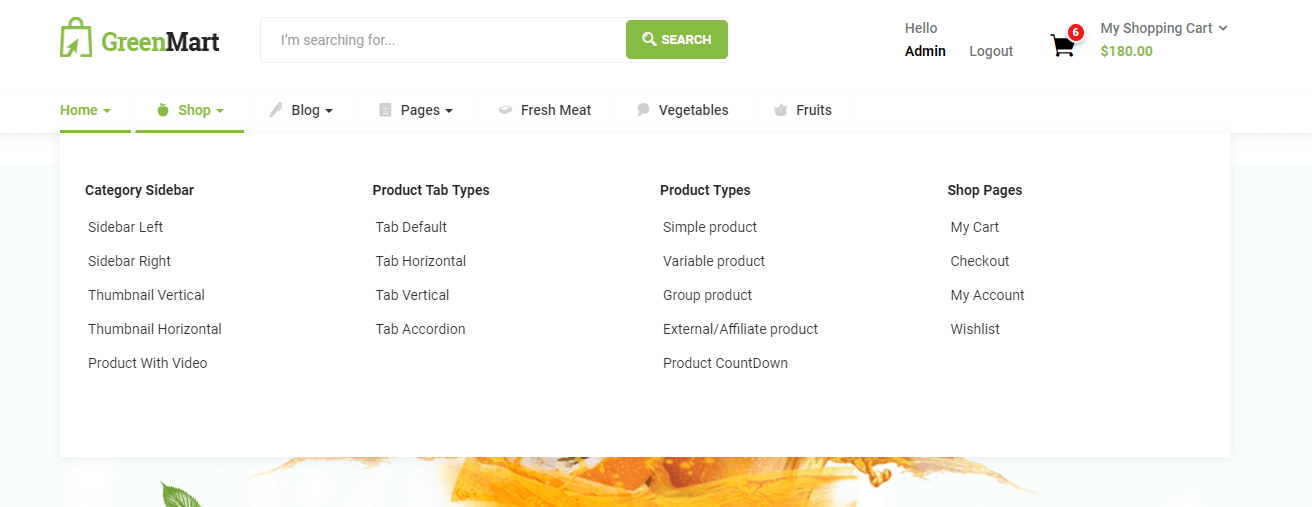Go to the Wishlist page

point(975,329)
